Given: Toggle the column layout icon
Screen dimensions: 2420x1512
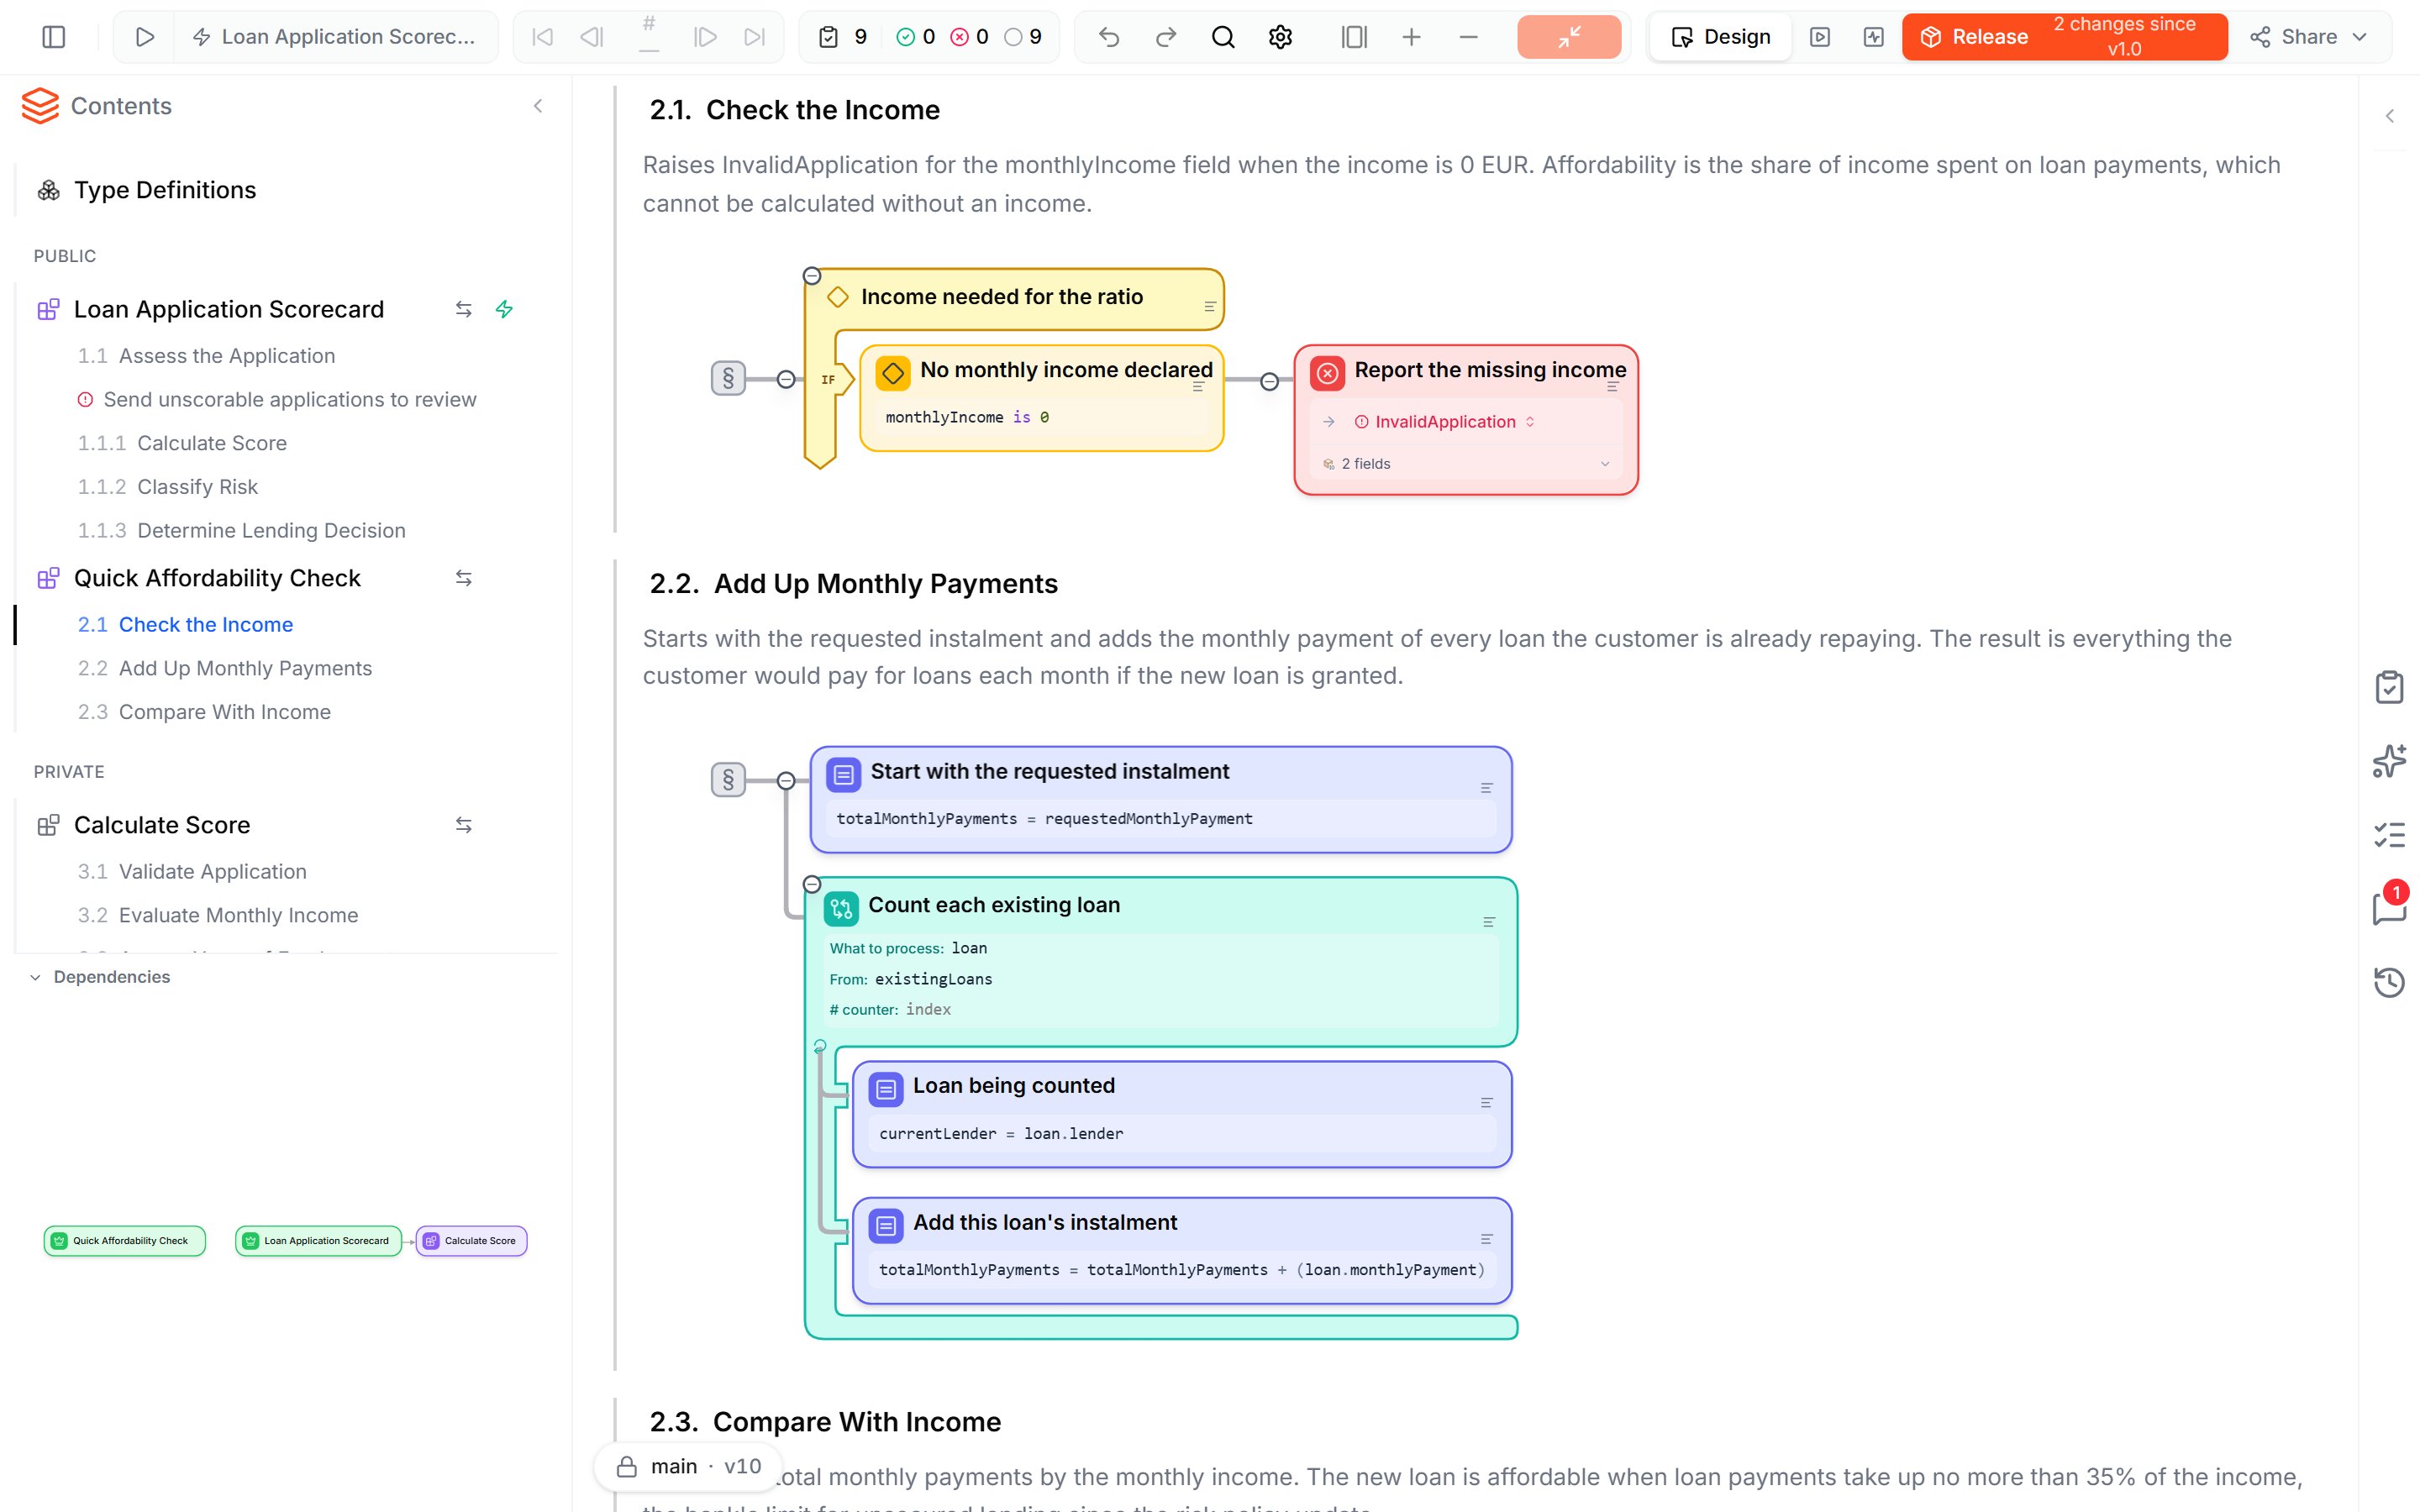Looking at the screenshot, I should coord(1354,37).
